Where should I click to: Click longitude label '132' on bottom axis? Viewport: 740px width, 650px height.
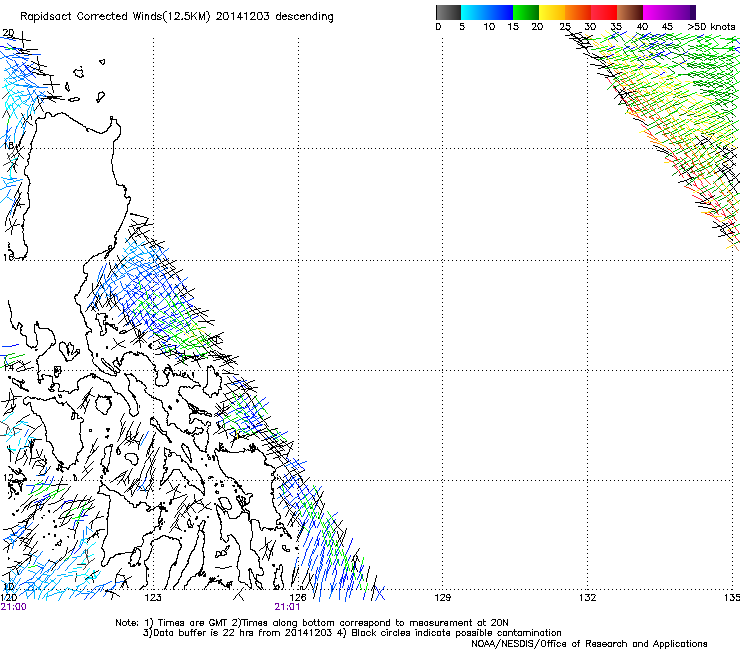tap(587, 598)
